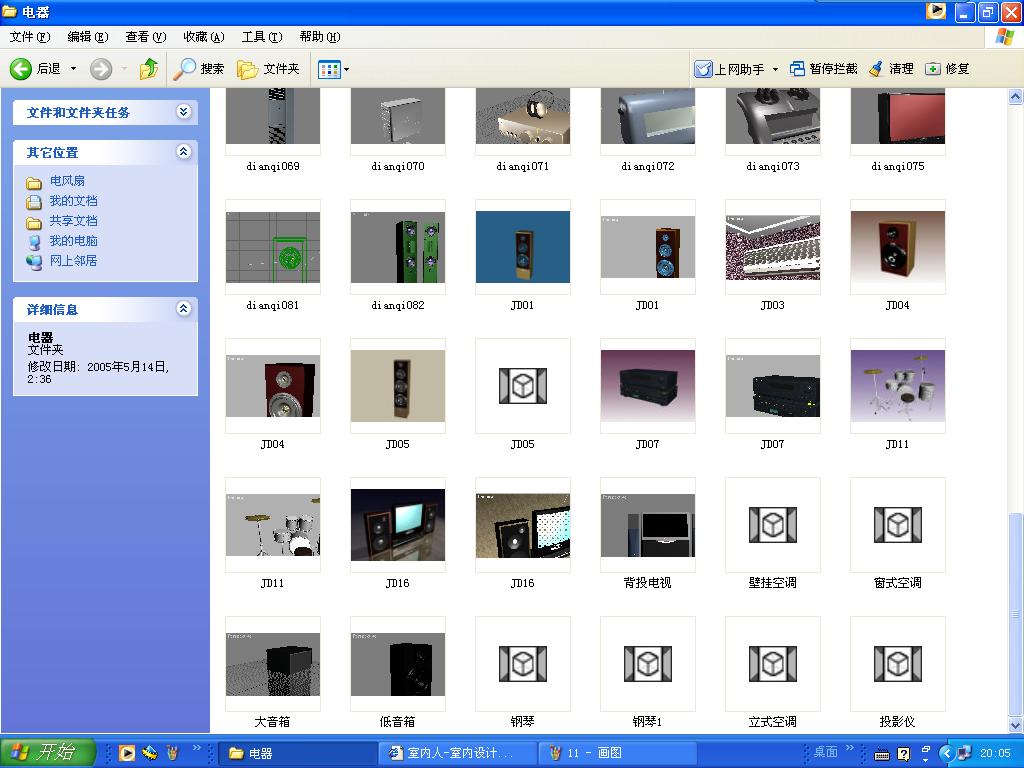This screenshot has height=768, width=1024.
Task: Click the dianqi073 file name
Action: tap(773, 167)
